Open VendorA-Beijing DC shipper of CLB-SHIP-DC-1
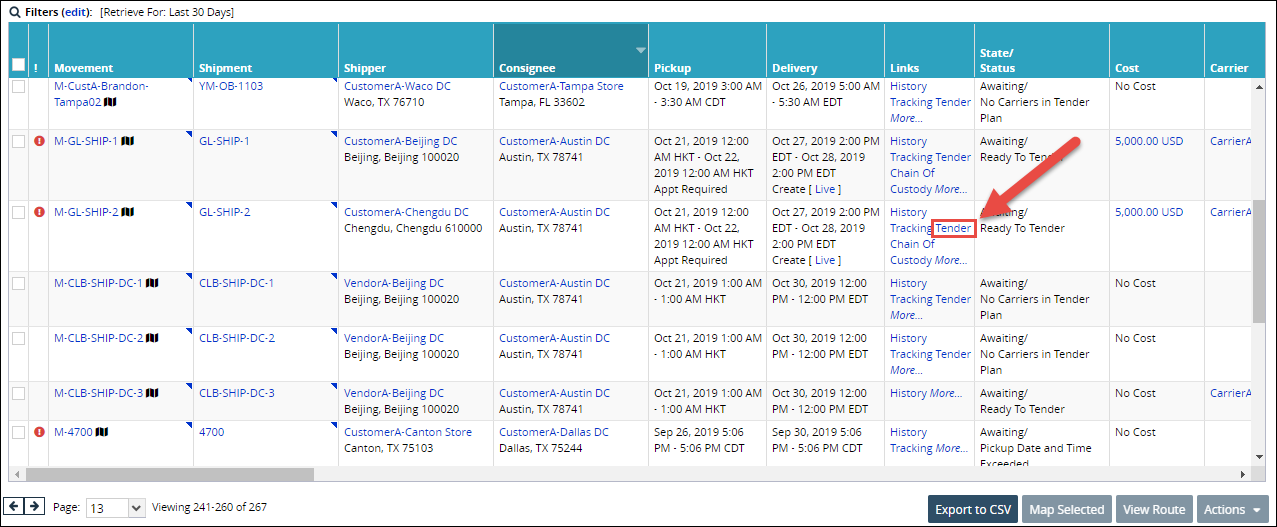This screenshot has width=1277, height=527. 394,283
